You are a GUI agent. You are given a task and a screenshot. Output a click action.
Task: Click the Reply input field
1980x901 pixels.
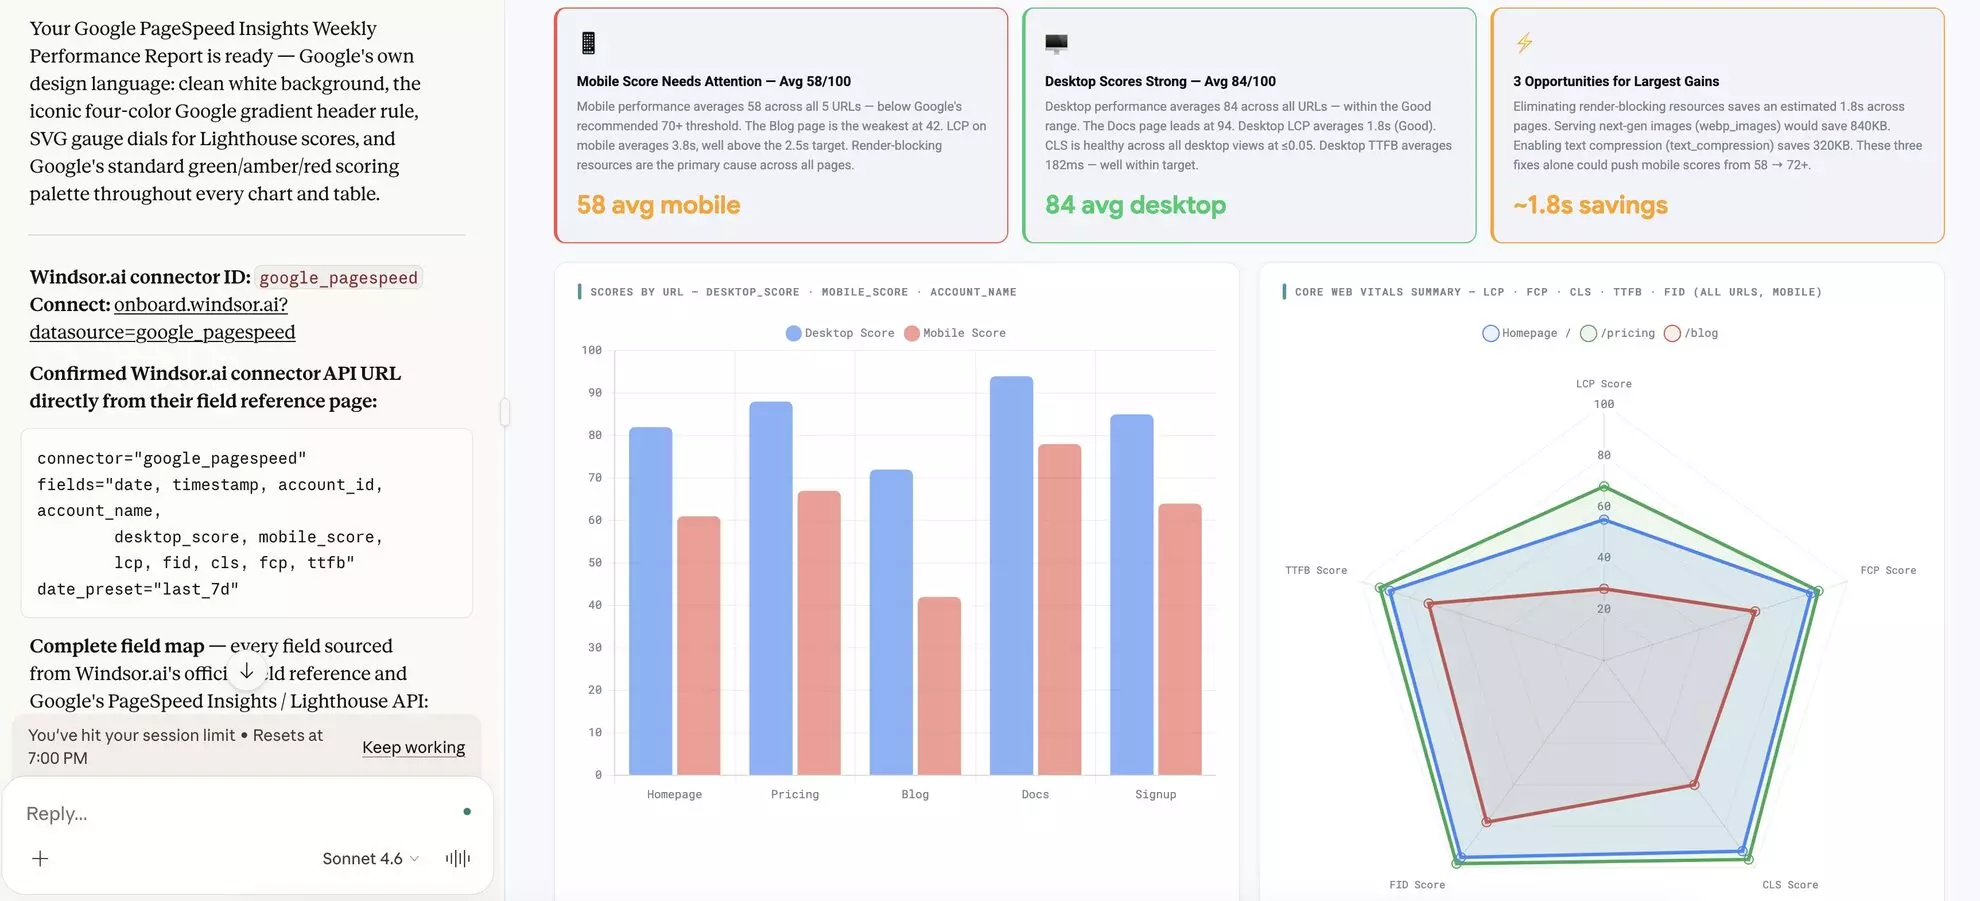click(150, 813)
